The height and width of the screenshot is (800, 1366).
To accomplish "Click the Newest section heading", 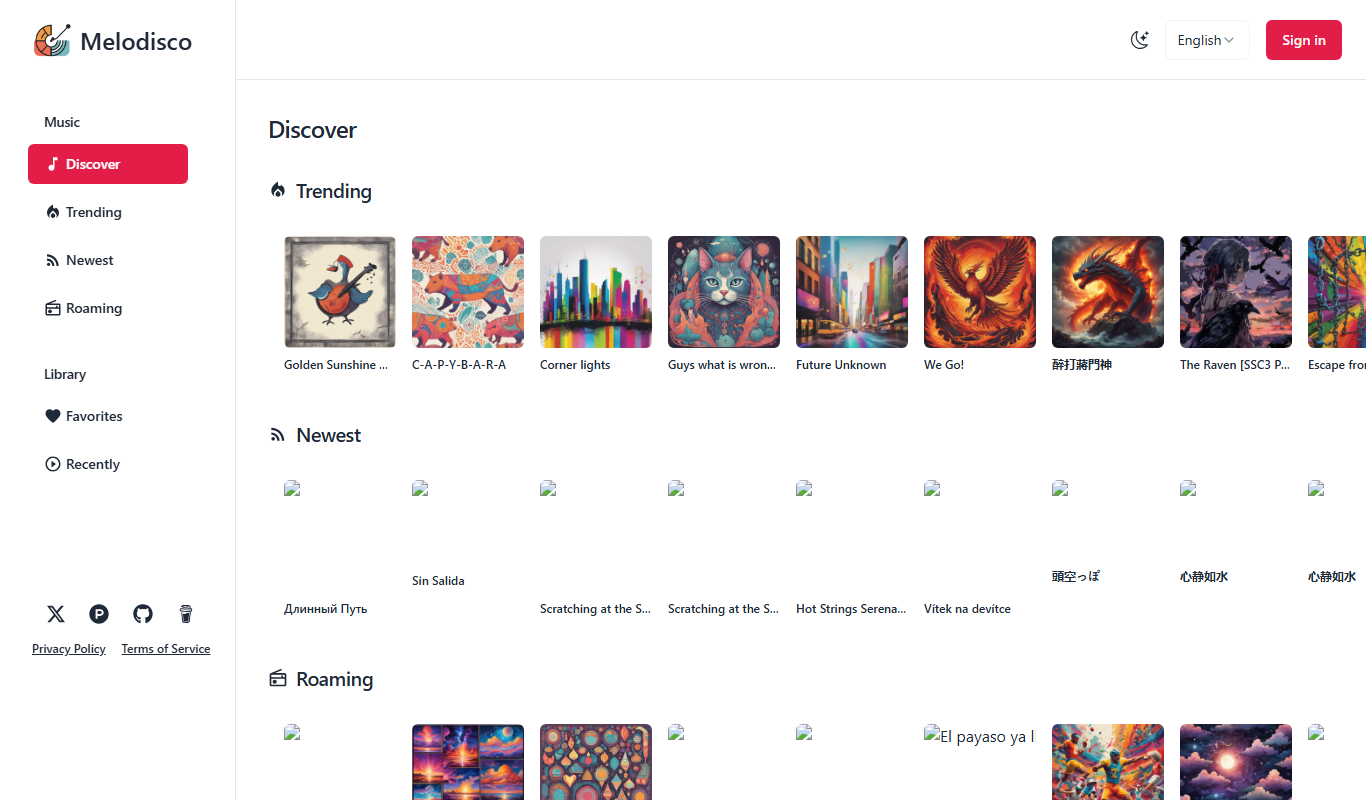I will point(329,435).
